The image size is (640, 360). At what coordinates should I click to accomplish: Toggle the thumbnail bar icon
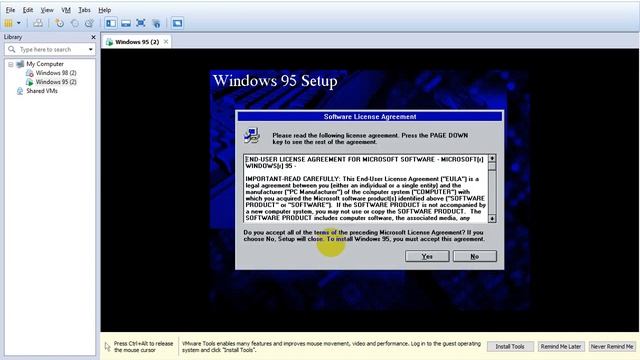(126, 23)
